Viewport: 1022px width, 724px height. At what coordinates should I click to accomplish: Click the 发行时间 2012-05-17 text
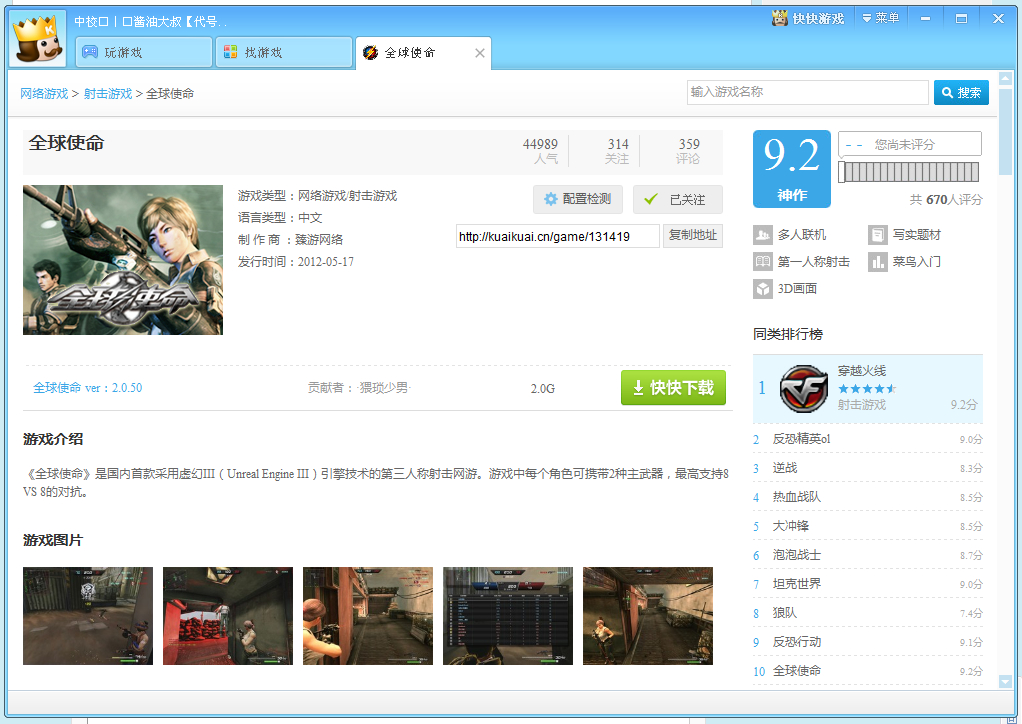(x=296, y=262)
